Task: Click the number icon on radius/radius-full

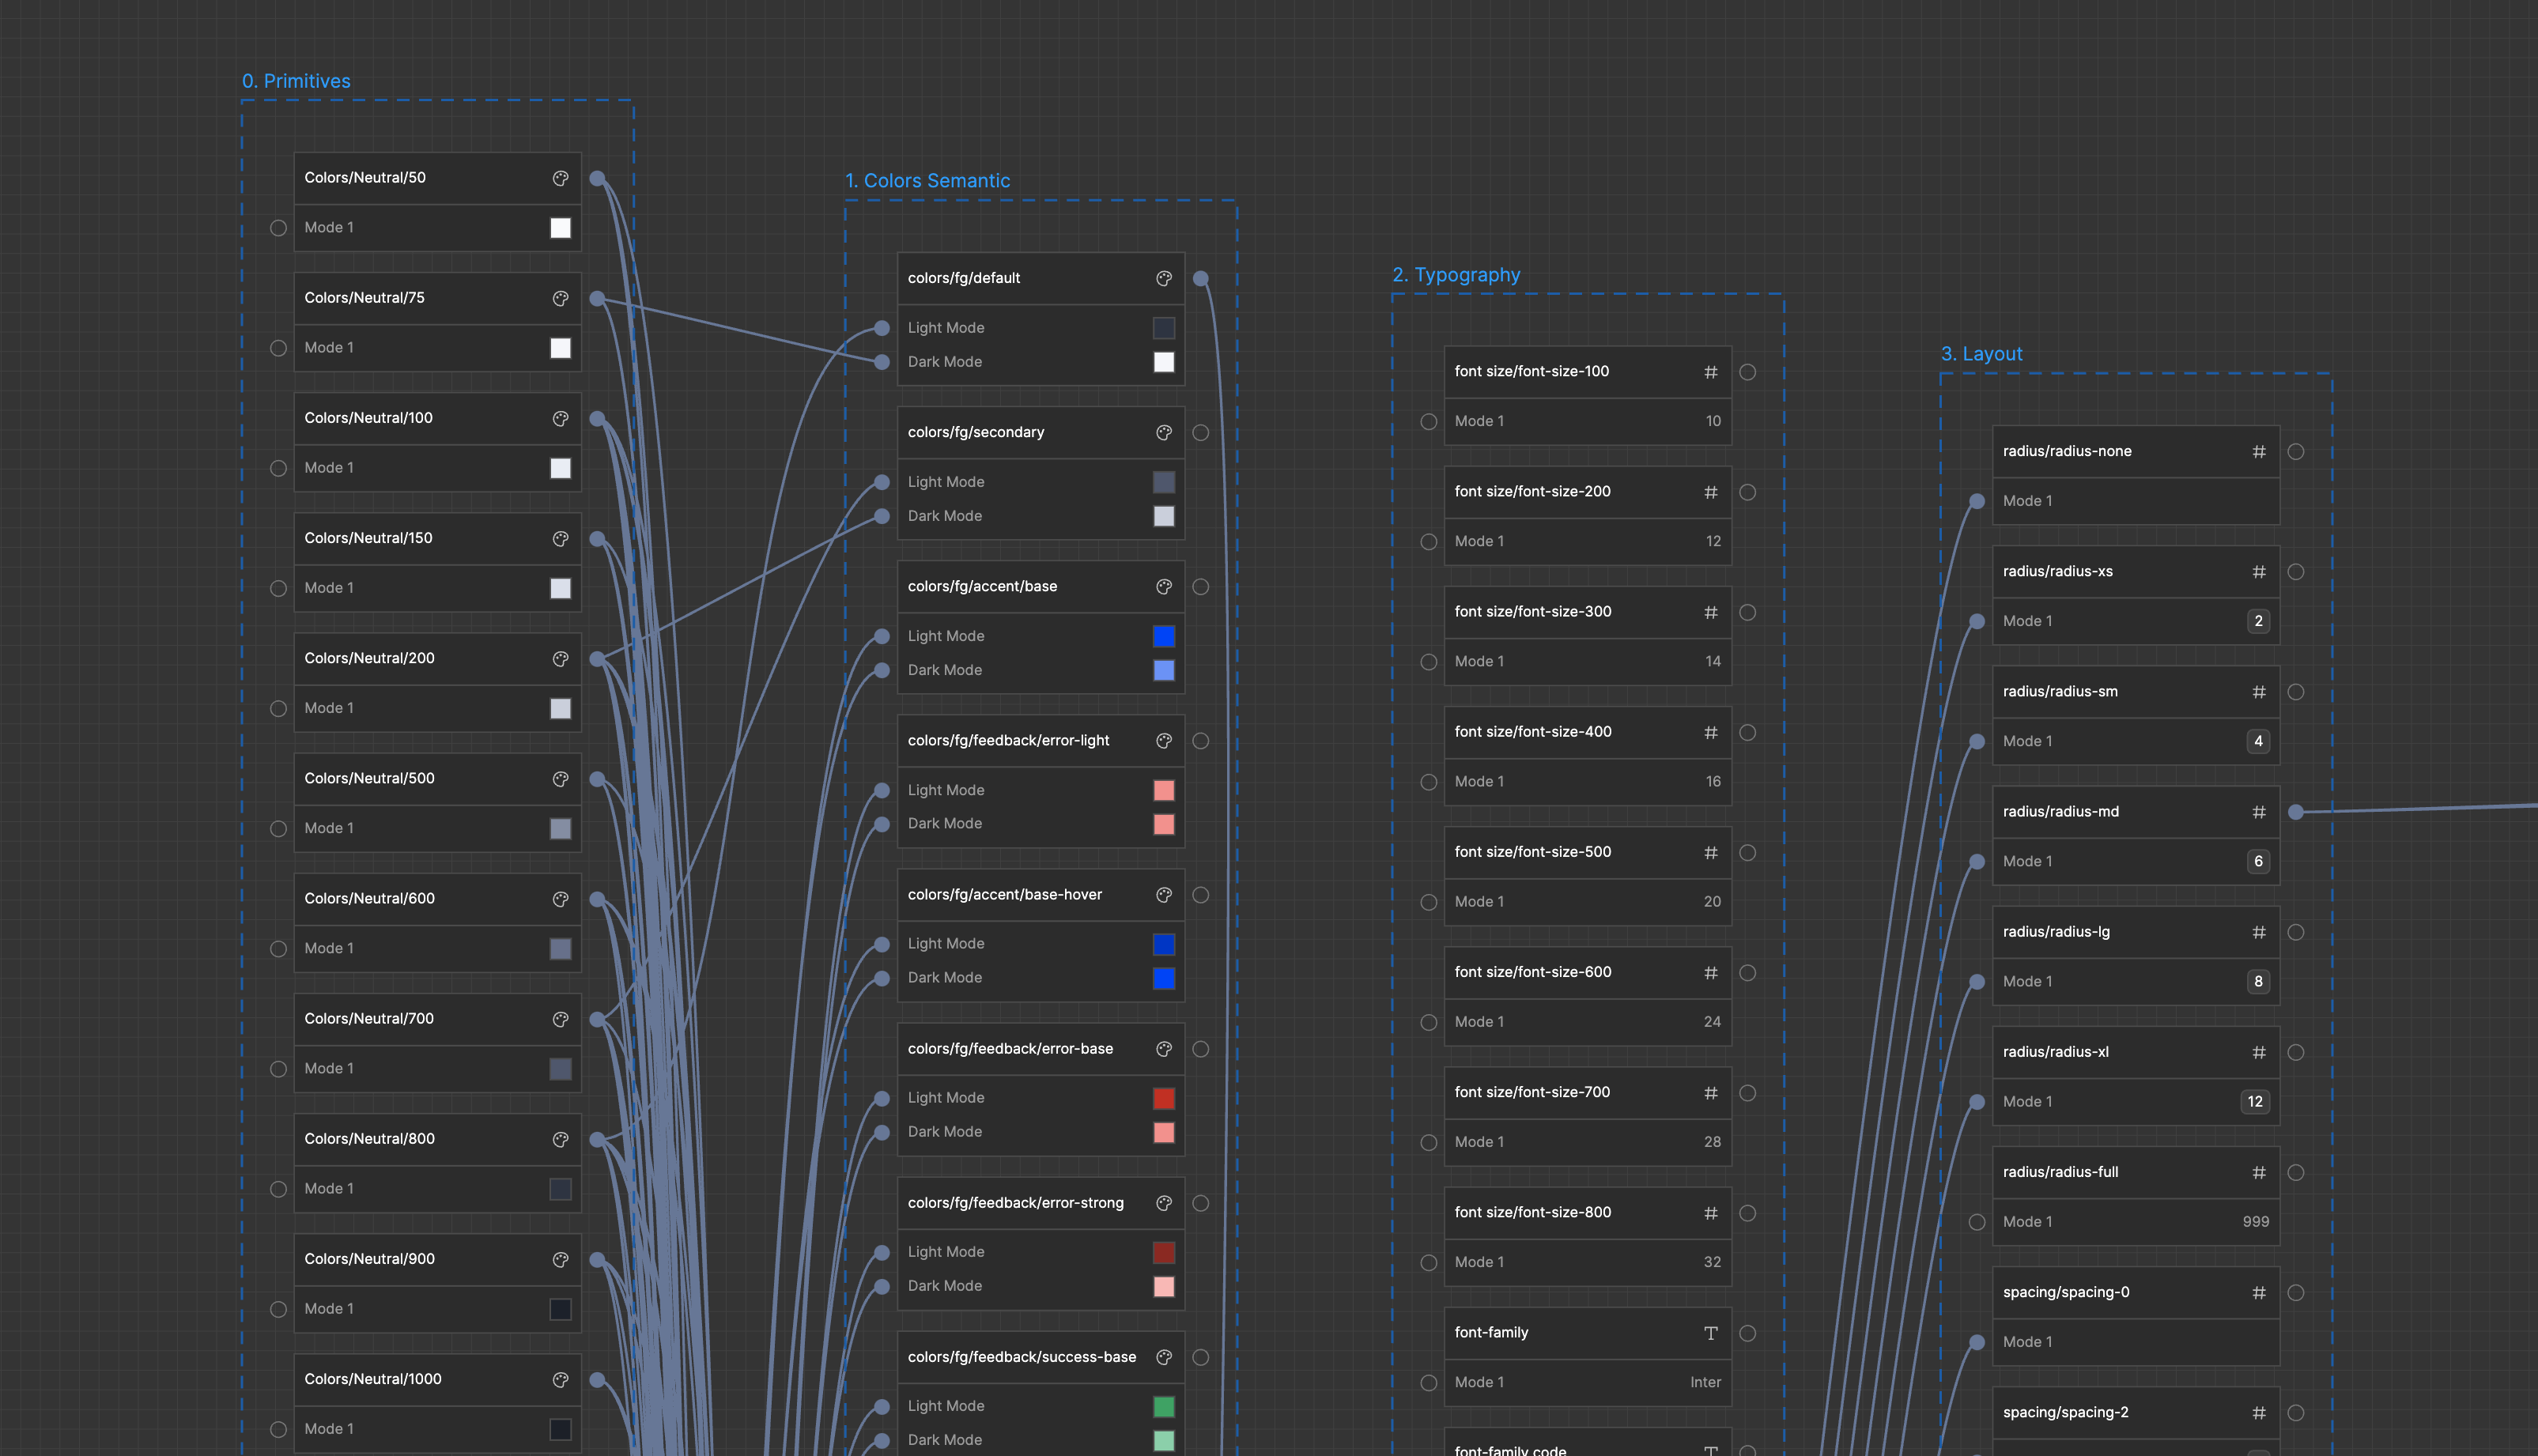Action: click(2259, 1172)
